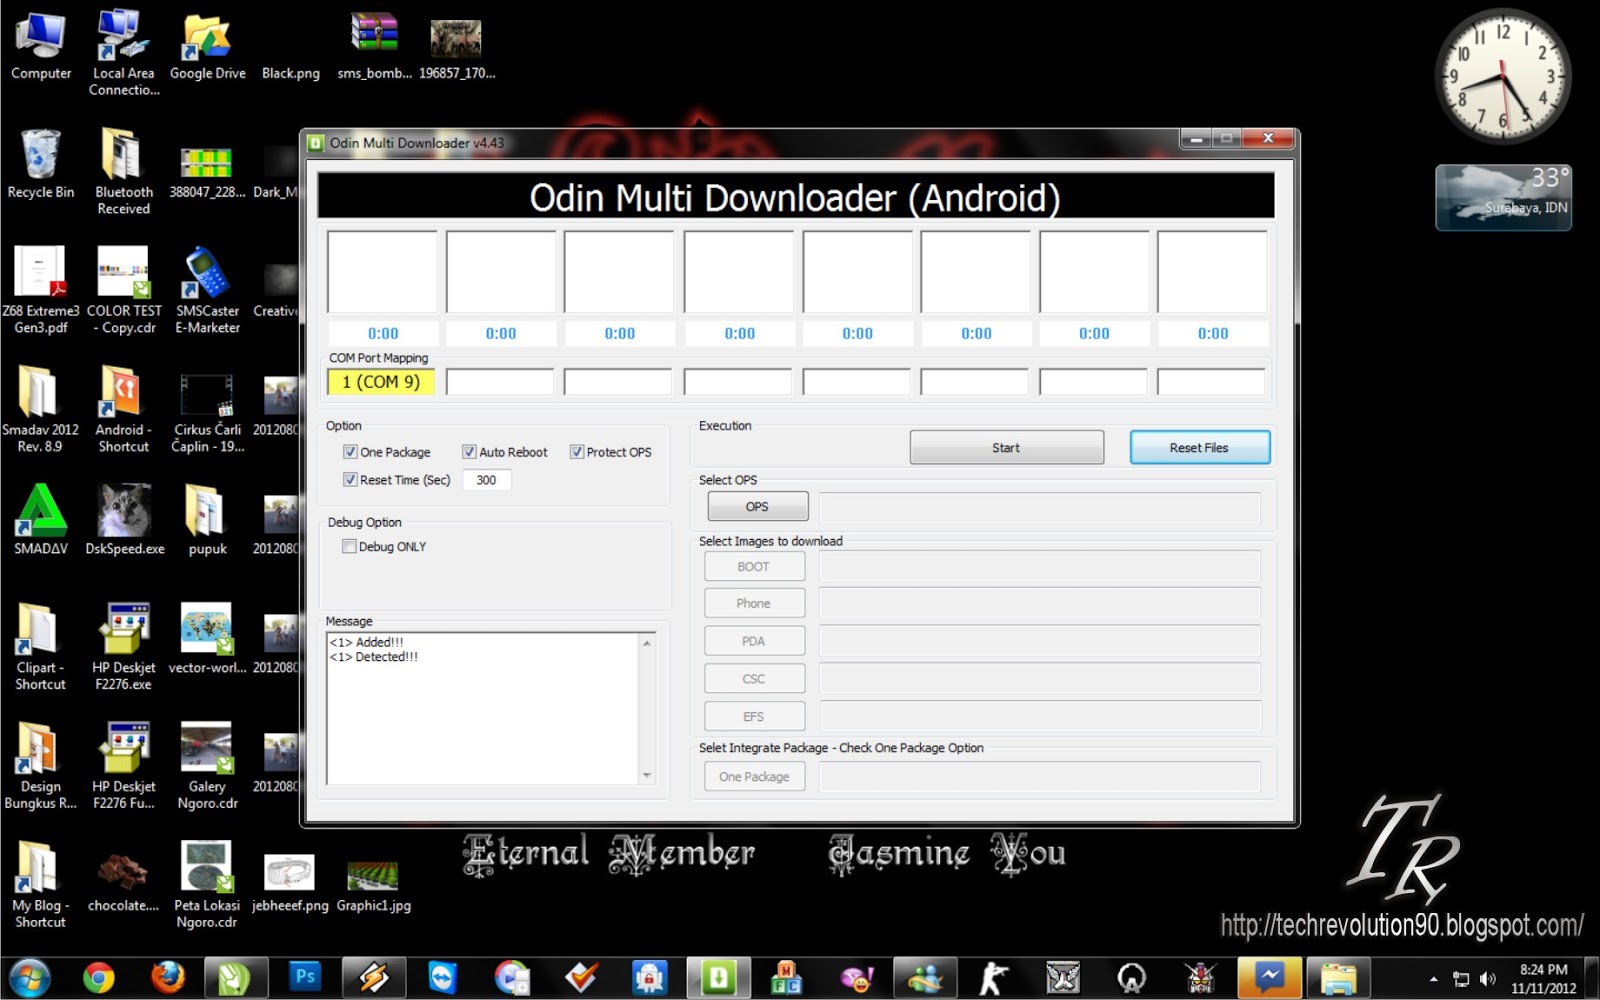Select the Z68 Extreme3 Gen3.pdf file
Image resolution: width=1600 pixels, height=1000 pixels.
point(41,290)
